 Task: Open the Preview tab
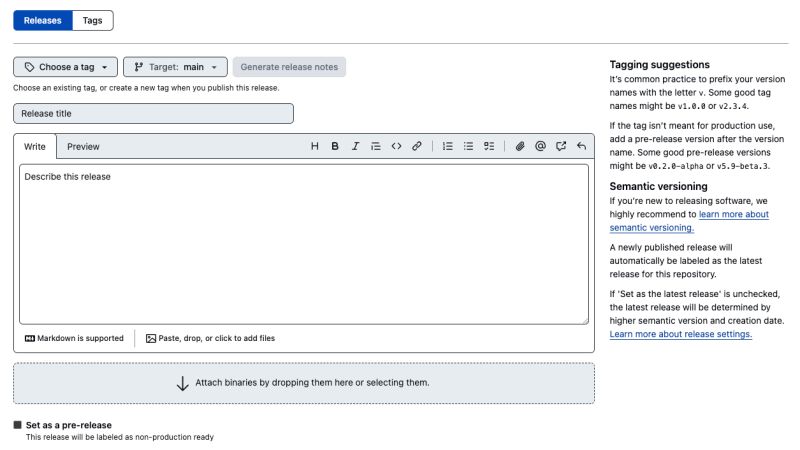pos(83,146)
